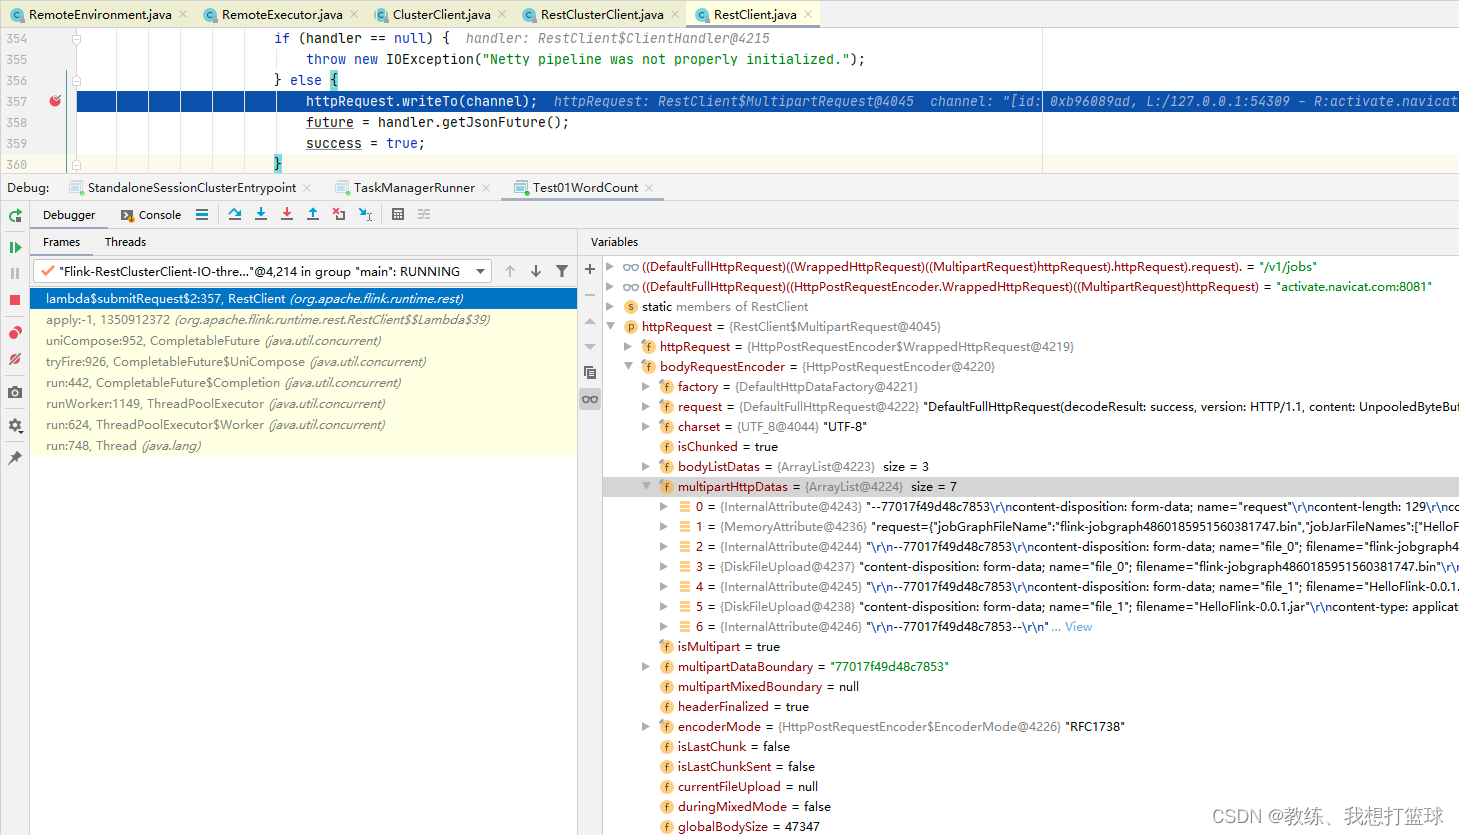Stop the debug session with the red square

[15, 300]
